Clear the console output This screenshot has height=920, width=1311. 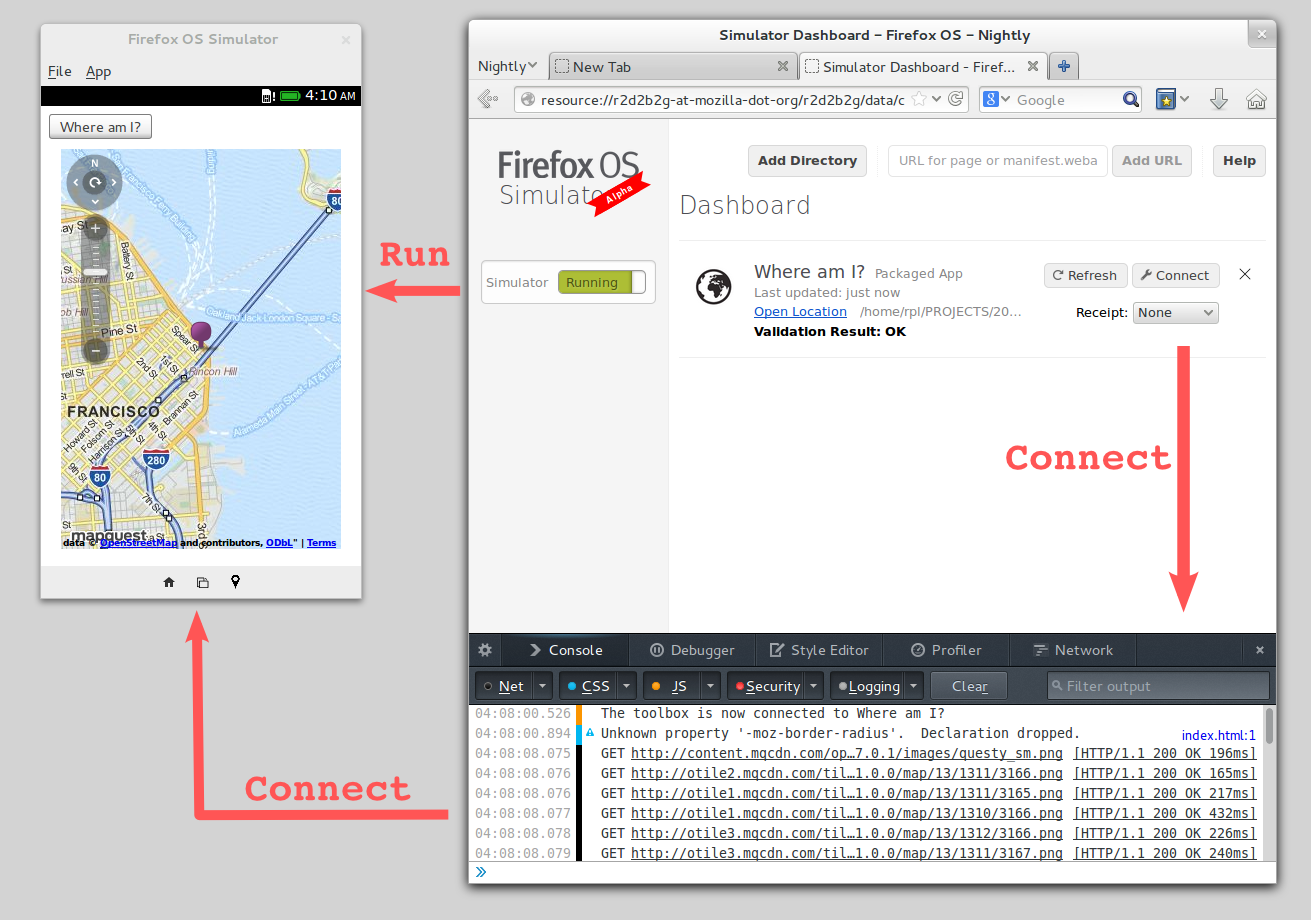tap(969, 686)
